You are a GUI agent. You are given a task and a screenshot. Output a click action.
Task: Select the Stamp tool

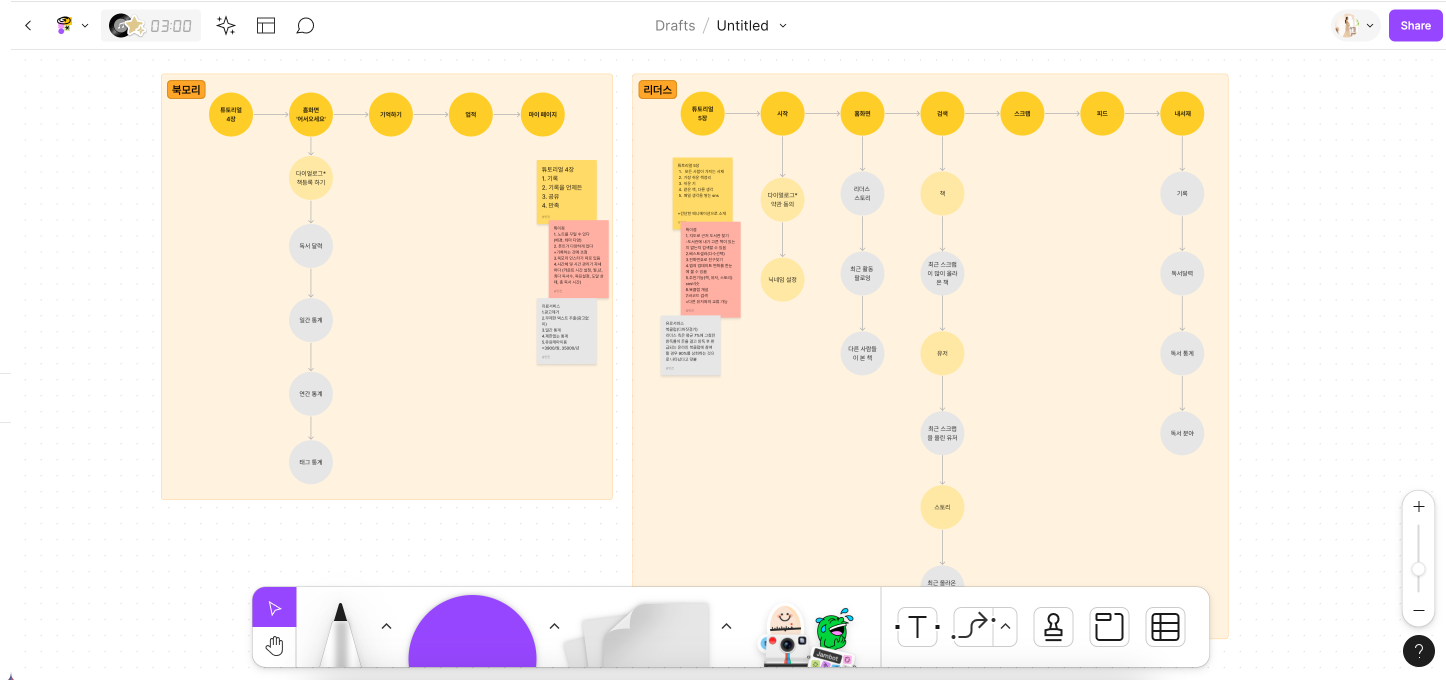coord(1053,627)
